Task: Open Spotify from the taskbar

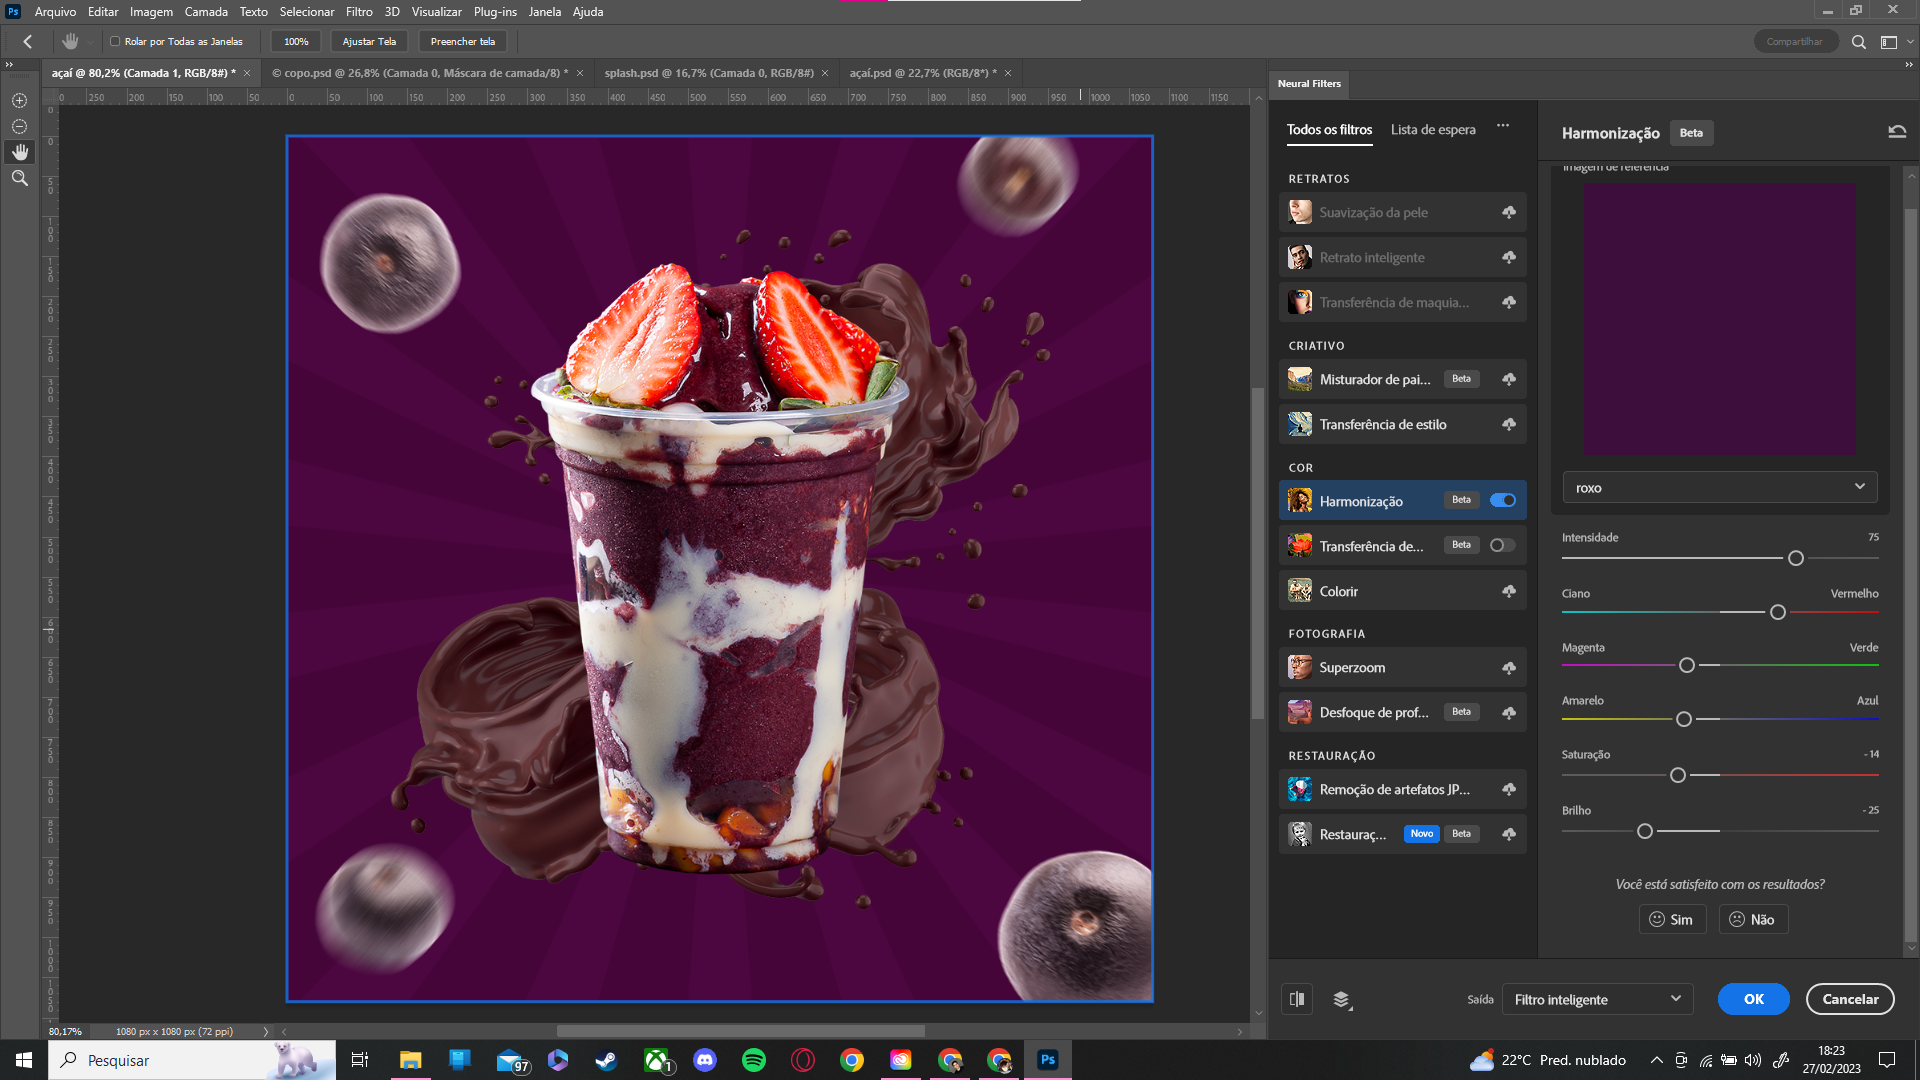Action: tap(754, 1060)
